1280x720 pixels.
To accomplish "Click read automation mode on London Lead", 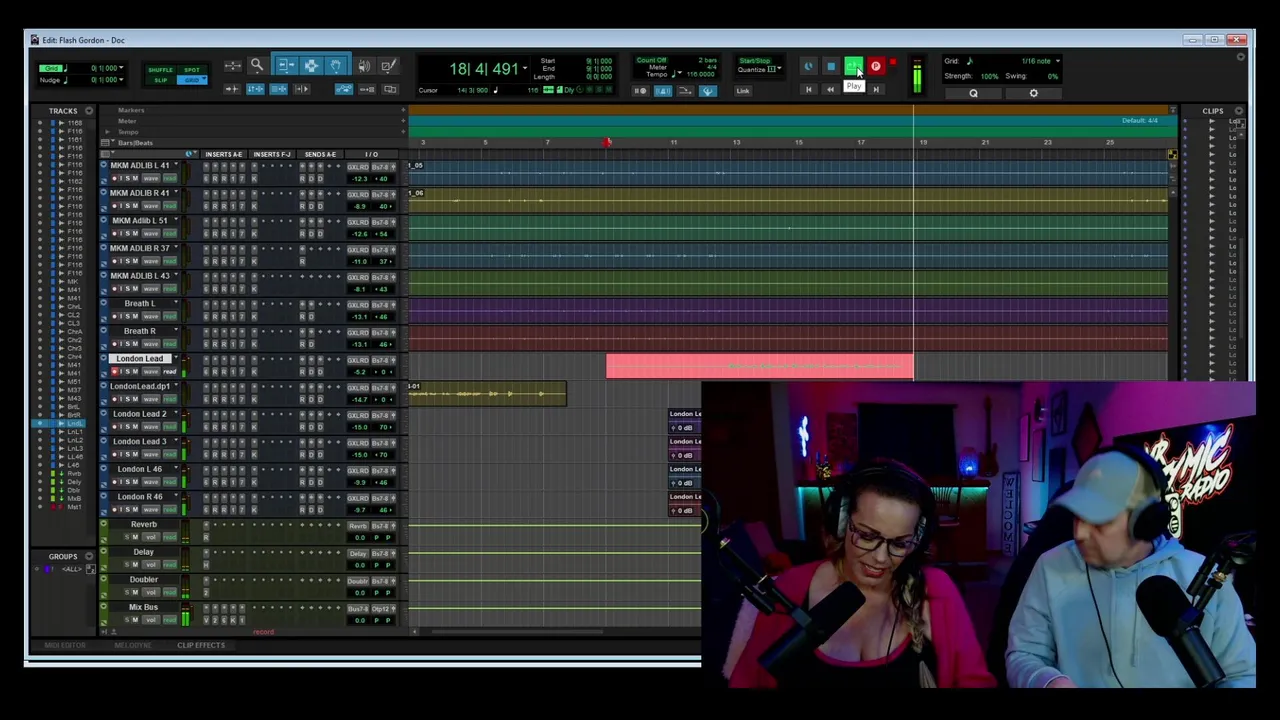I will (171, 372).
